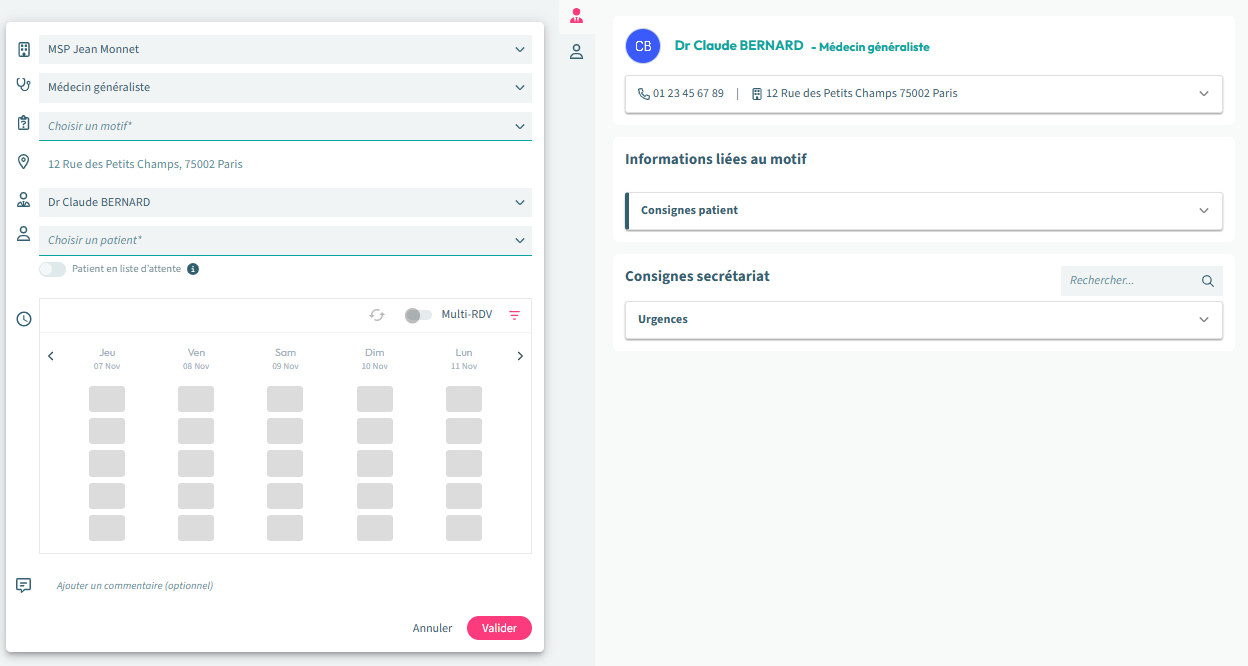
Task: Open the MSP Jean Monnet dropdown
Action: click(285, 49)
